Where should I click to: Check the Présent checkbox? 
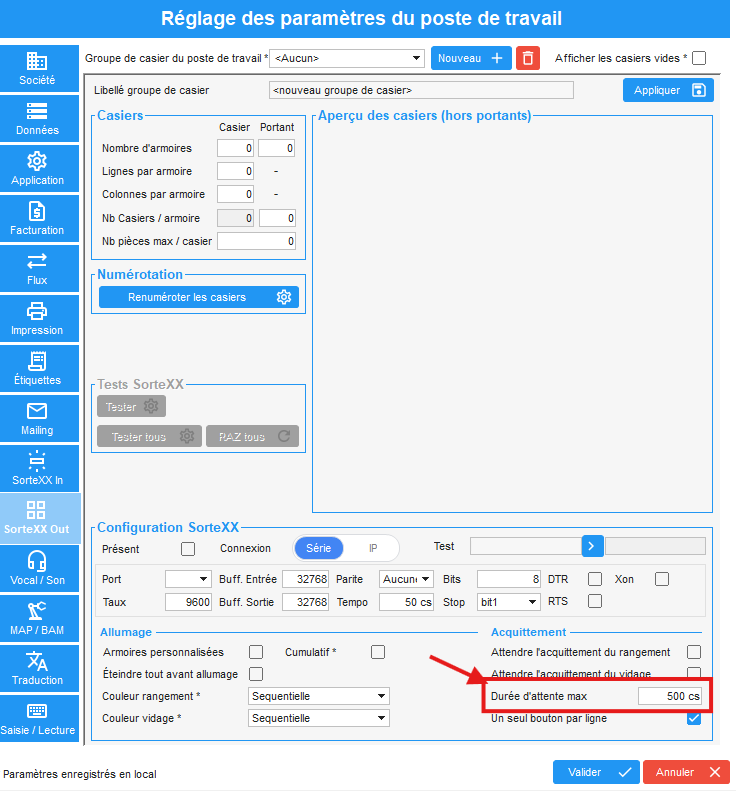tap(187, 548)
